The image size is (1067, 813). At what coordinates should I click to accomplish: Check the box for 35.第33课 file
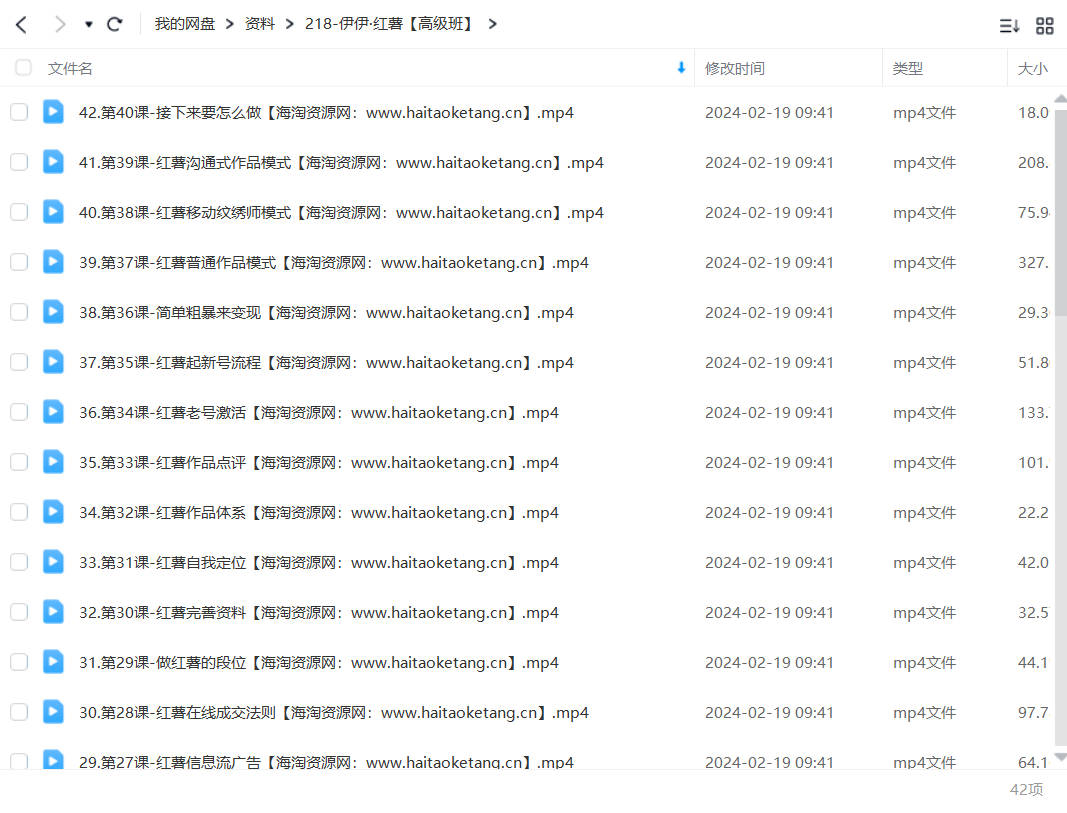19,462
